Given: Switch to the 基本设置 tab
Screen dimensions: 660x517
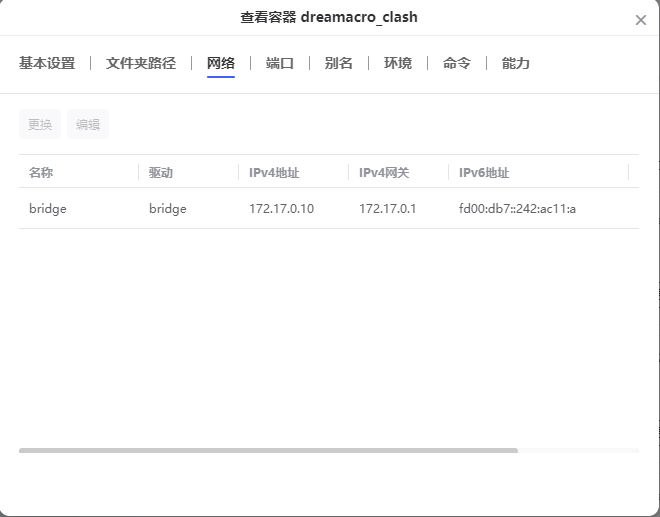Looking at the screenshot, I should coord(47,63).
